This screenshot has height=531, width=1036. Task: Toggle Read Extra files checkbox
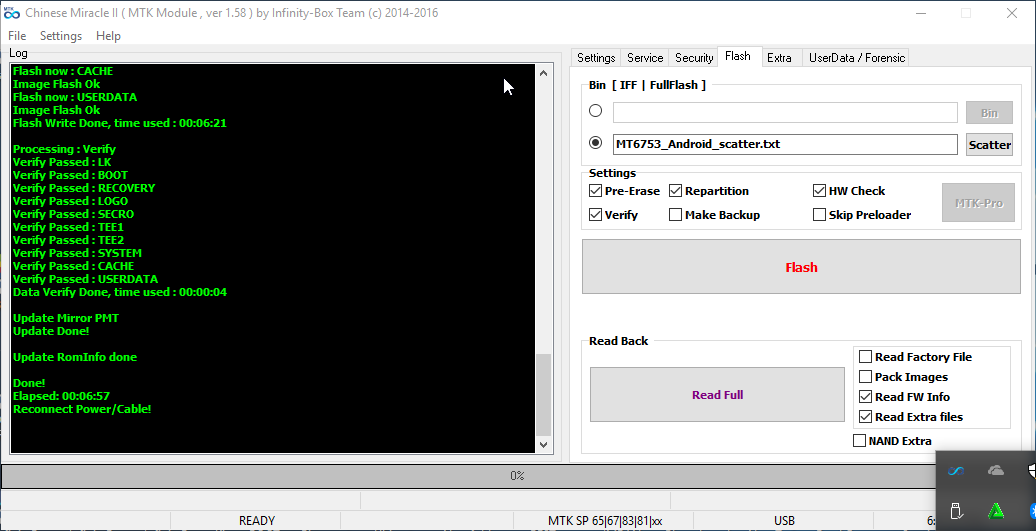tap(865, 417)
